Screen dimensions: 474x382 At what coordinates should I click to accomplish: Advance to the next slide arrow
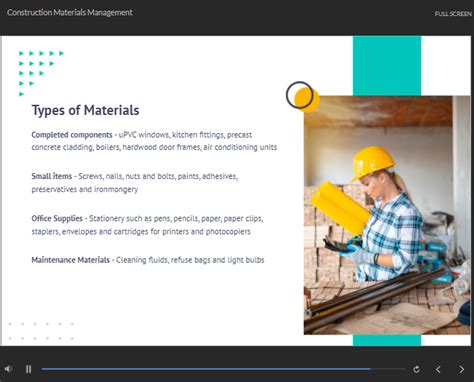pos(462,369)
